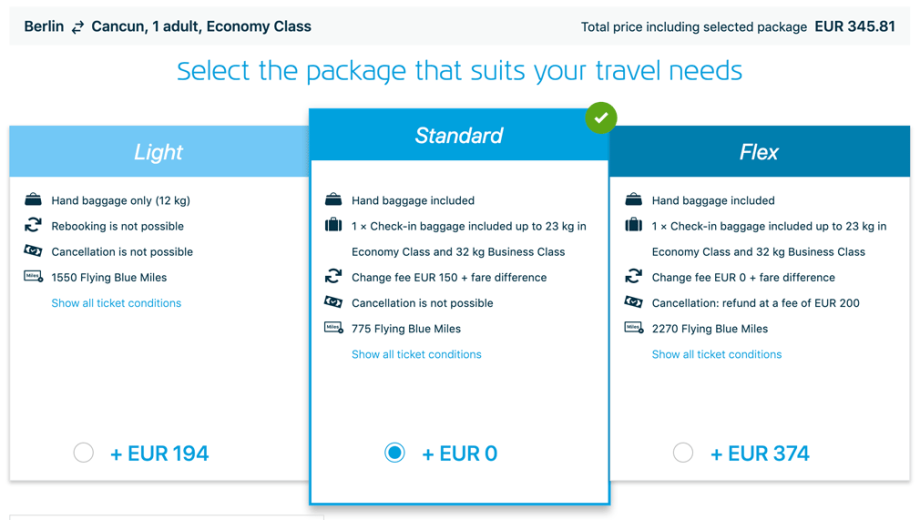
Task: Click the hand baggage icon in Light package
Action: coord(33,200)
